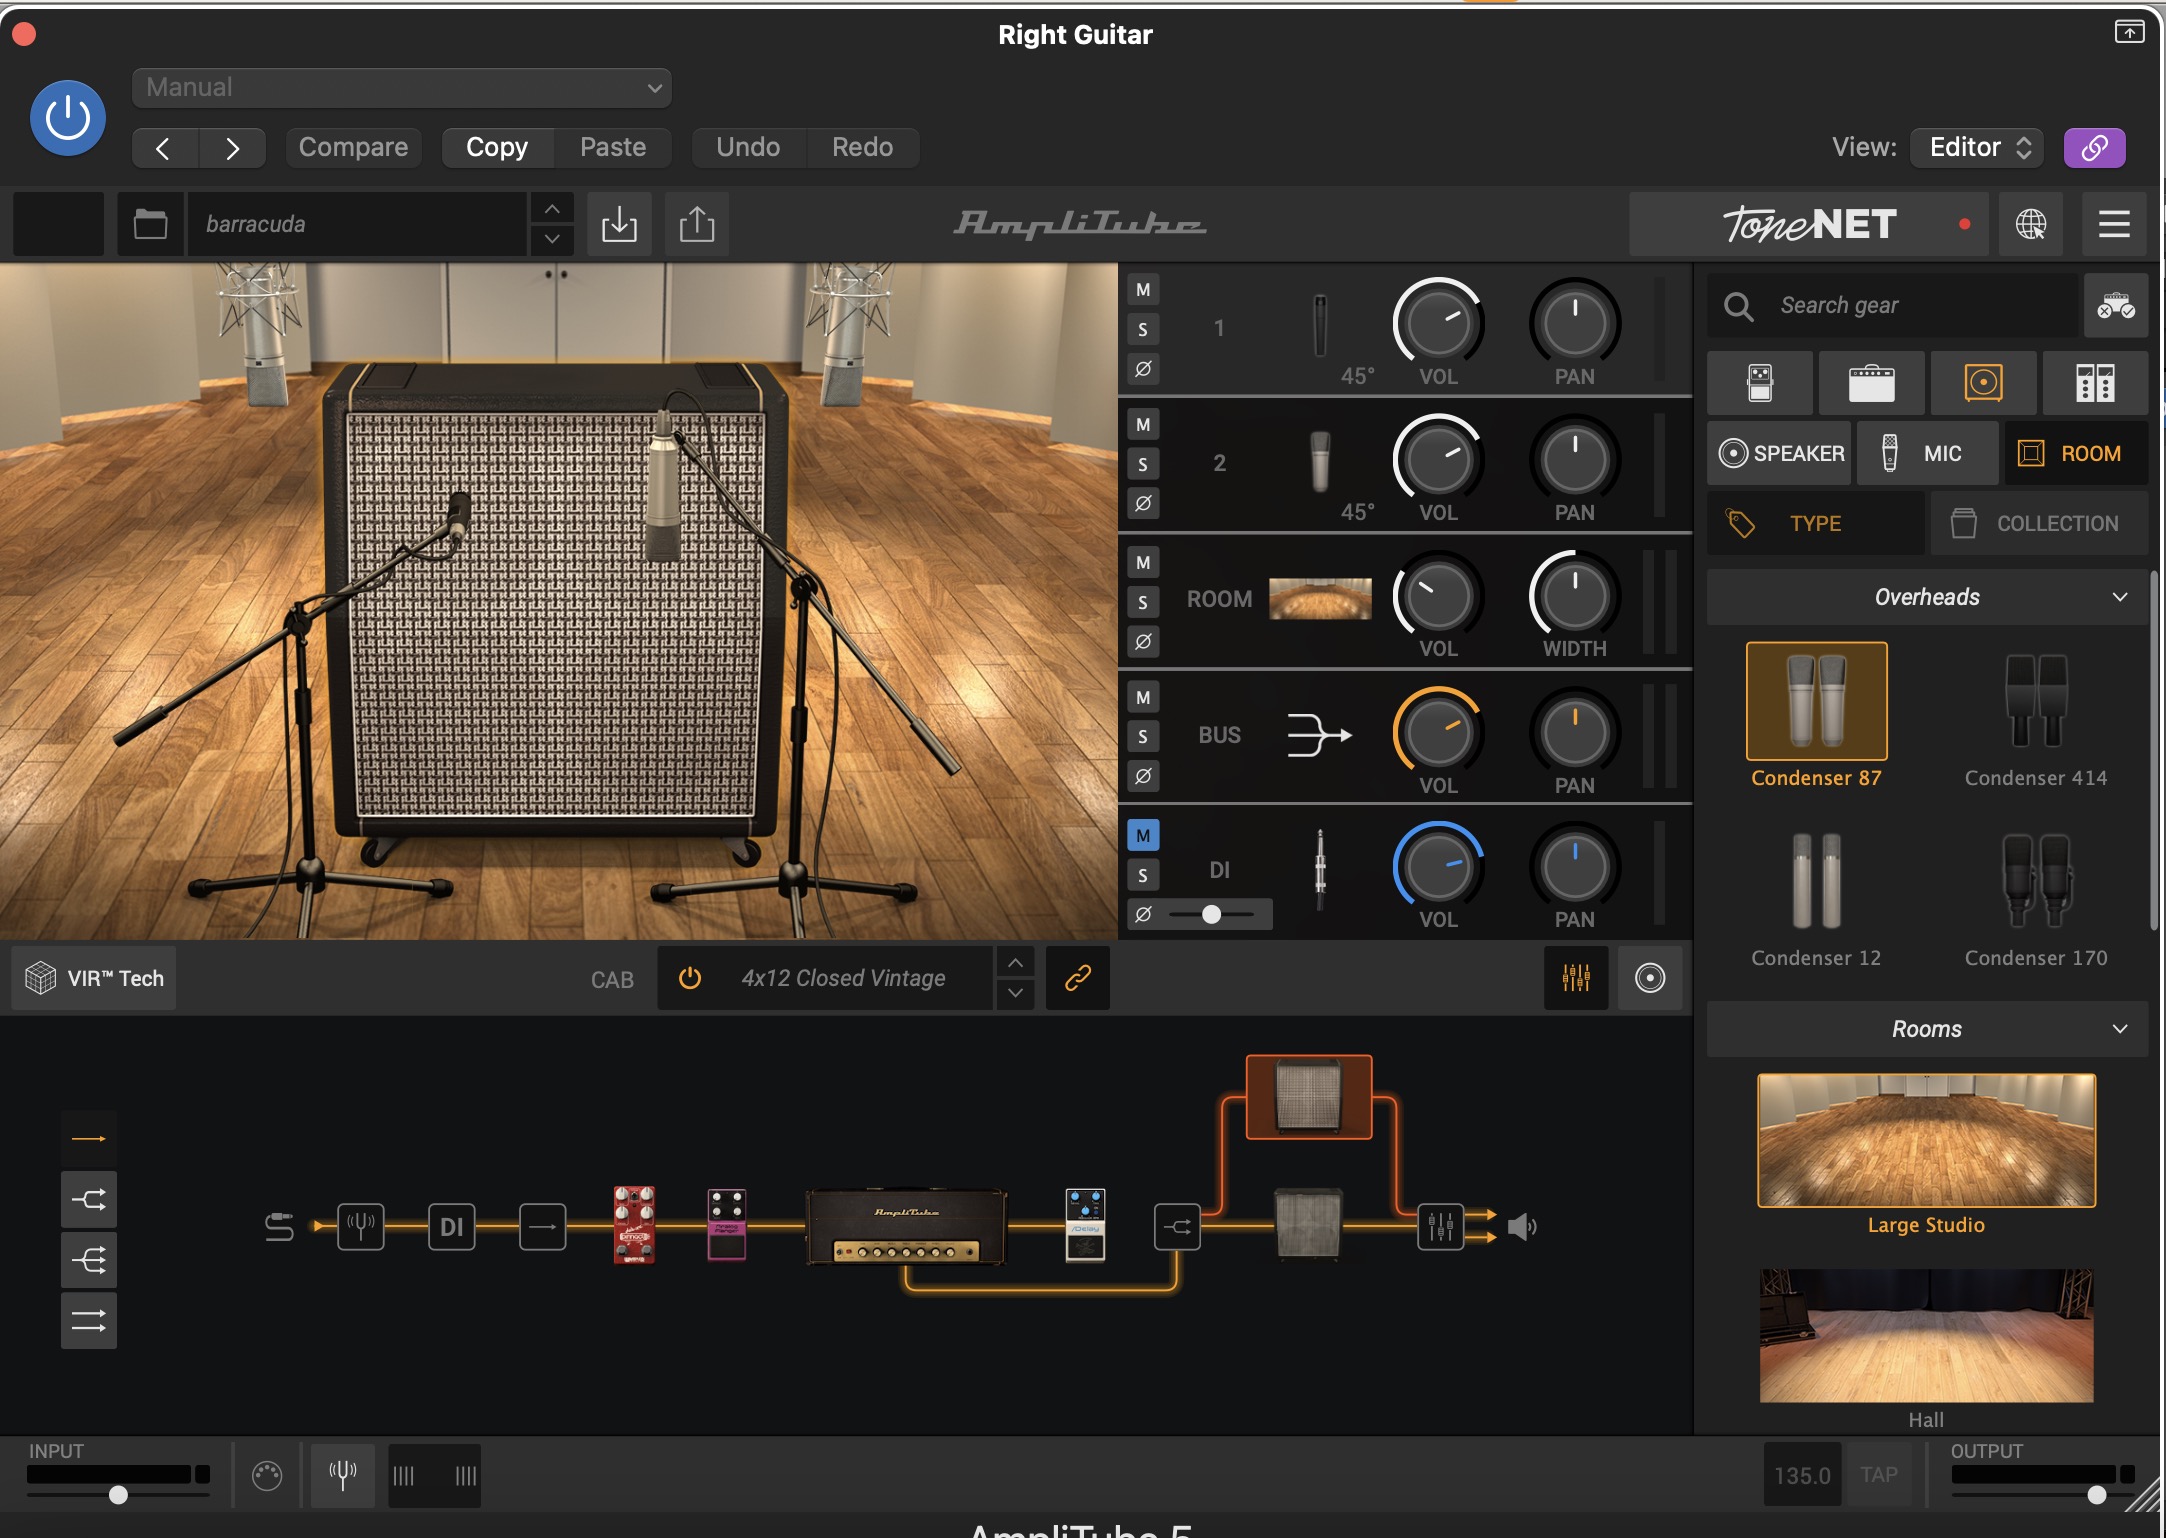This screenshot has width=2166, height=1538.
Task: Toggle the CAB power button
Action: (x=690, y=978)
